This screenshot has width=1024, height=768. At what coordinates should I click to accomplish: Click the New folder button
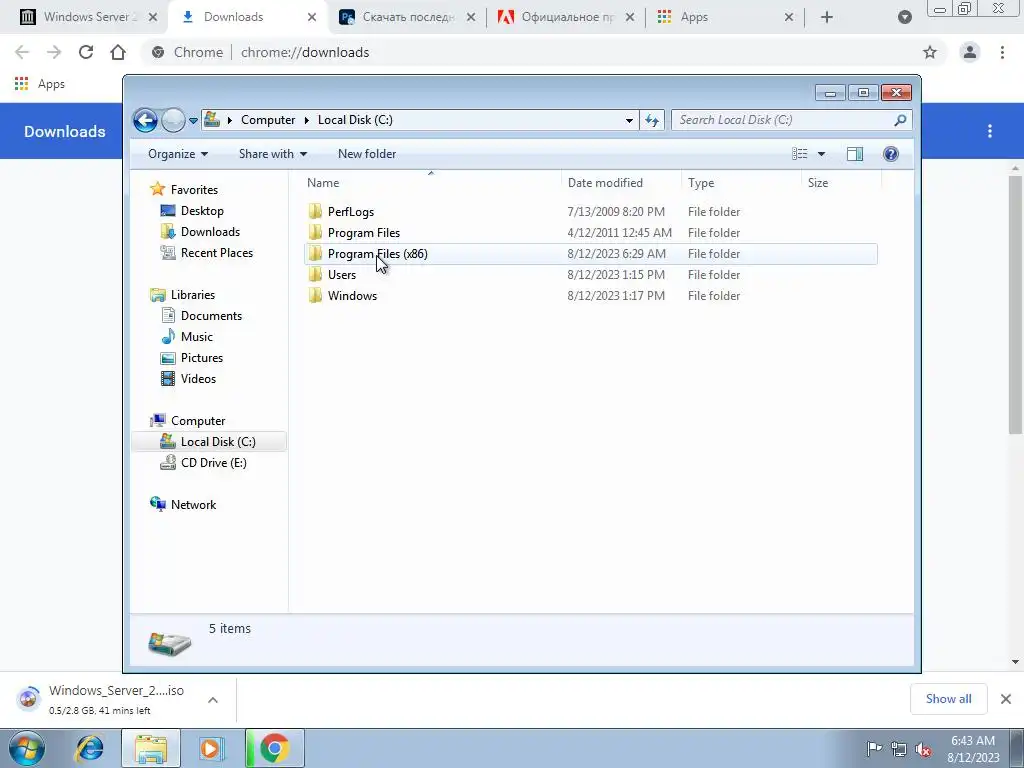pos(367,154)
